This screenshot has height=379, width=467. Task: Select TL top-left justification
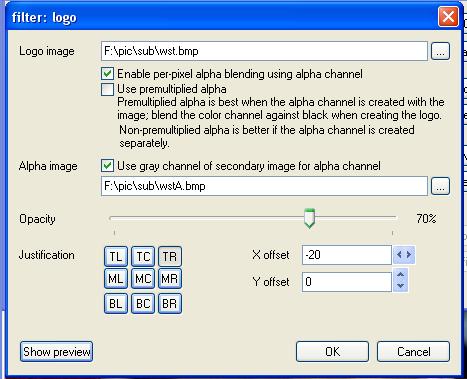pyautogui.click(x=116, y=256)
